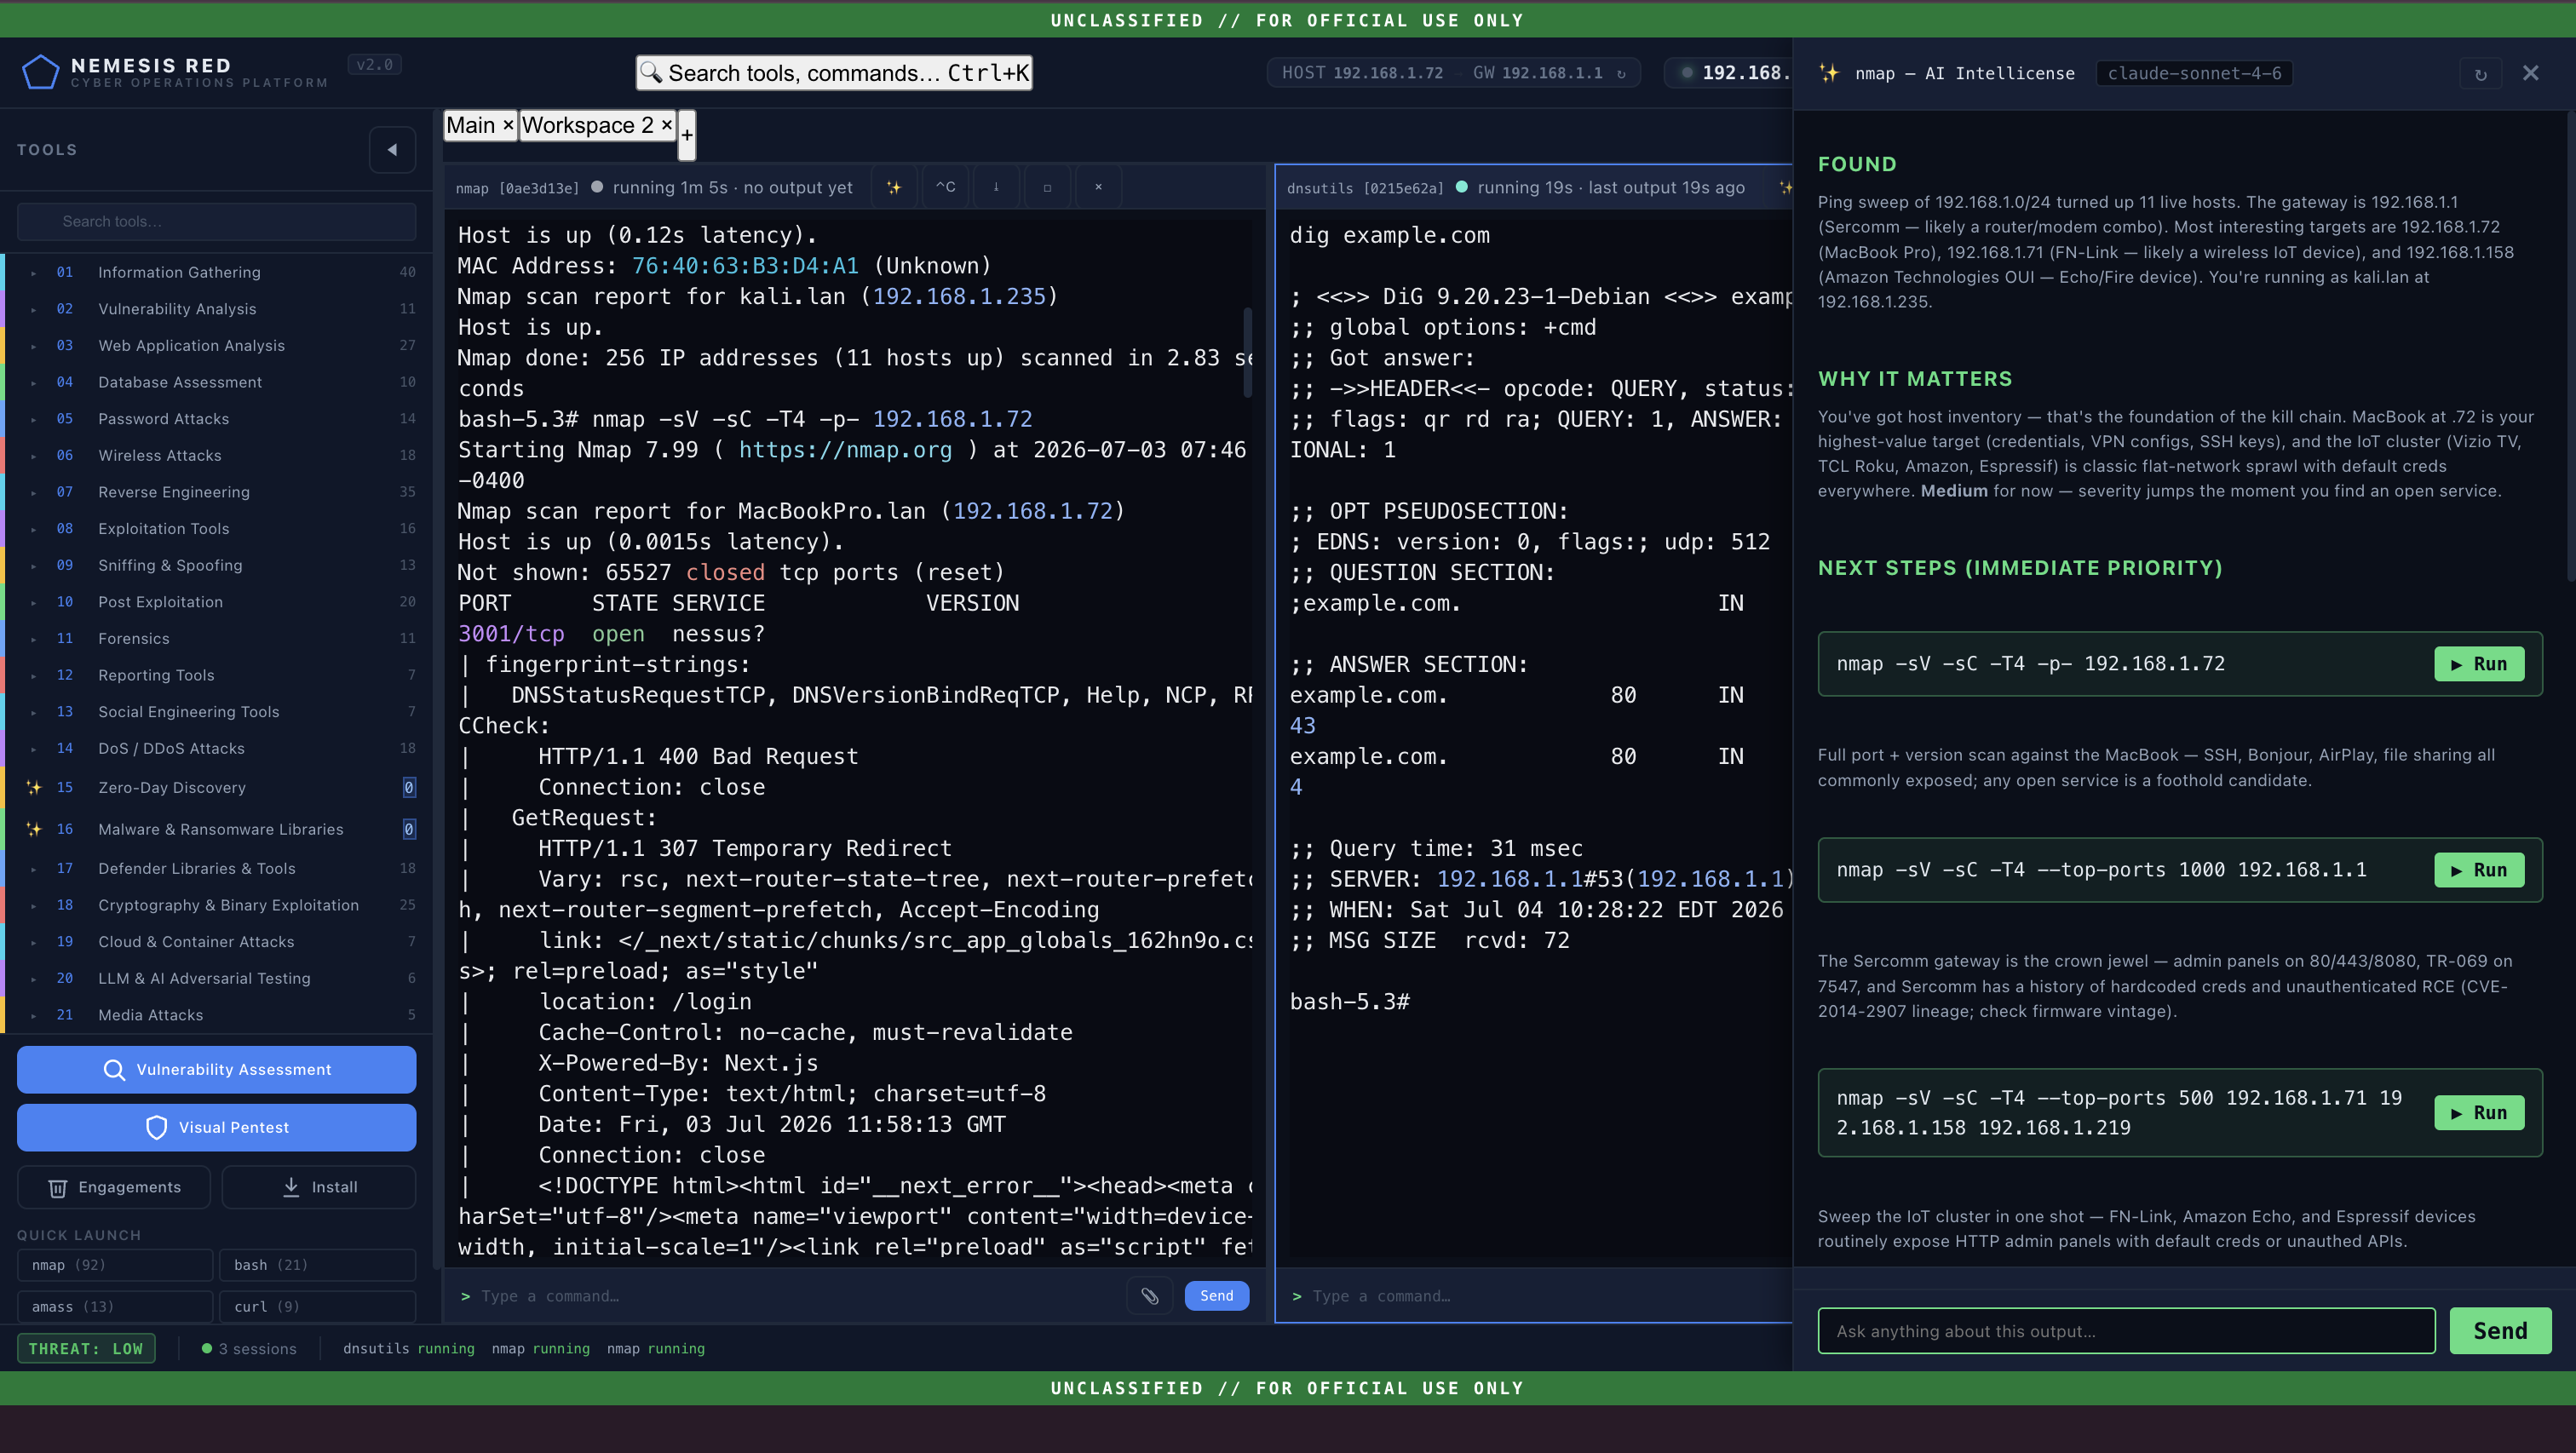Image resolution: width=2576 pixels, height=1453 pixels.
Task: Close the Workspace 2 tab
Action: 666,125
